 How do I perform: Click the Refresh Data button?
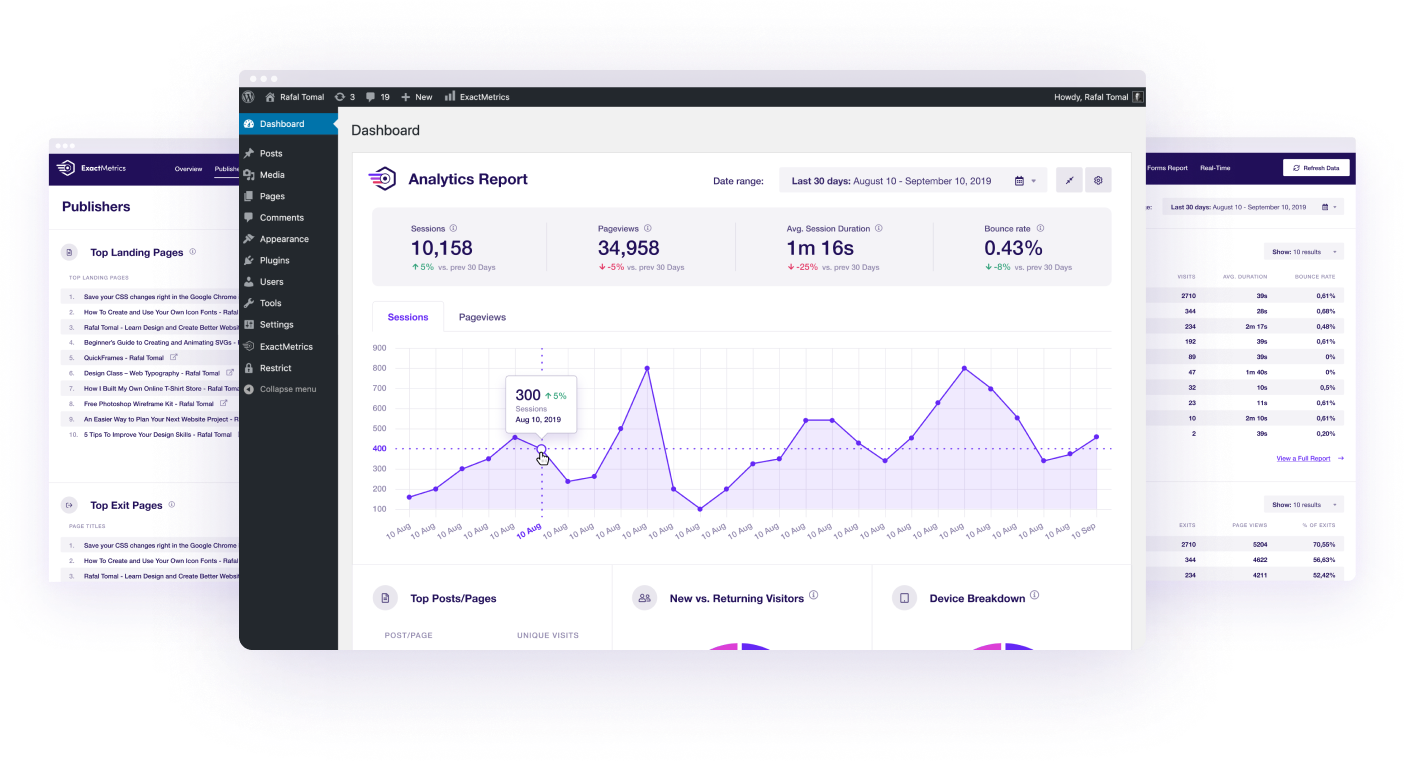pyautogui.click(x=1316, y=168)
